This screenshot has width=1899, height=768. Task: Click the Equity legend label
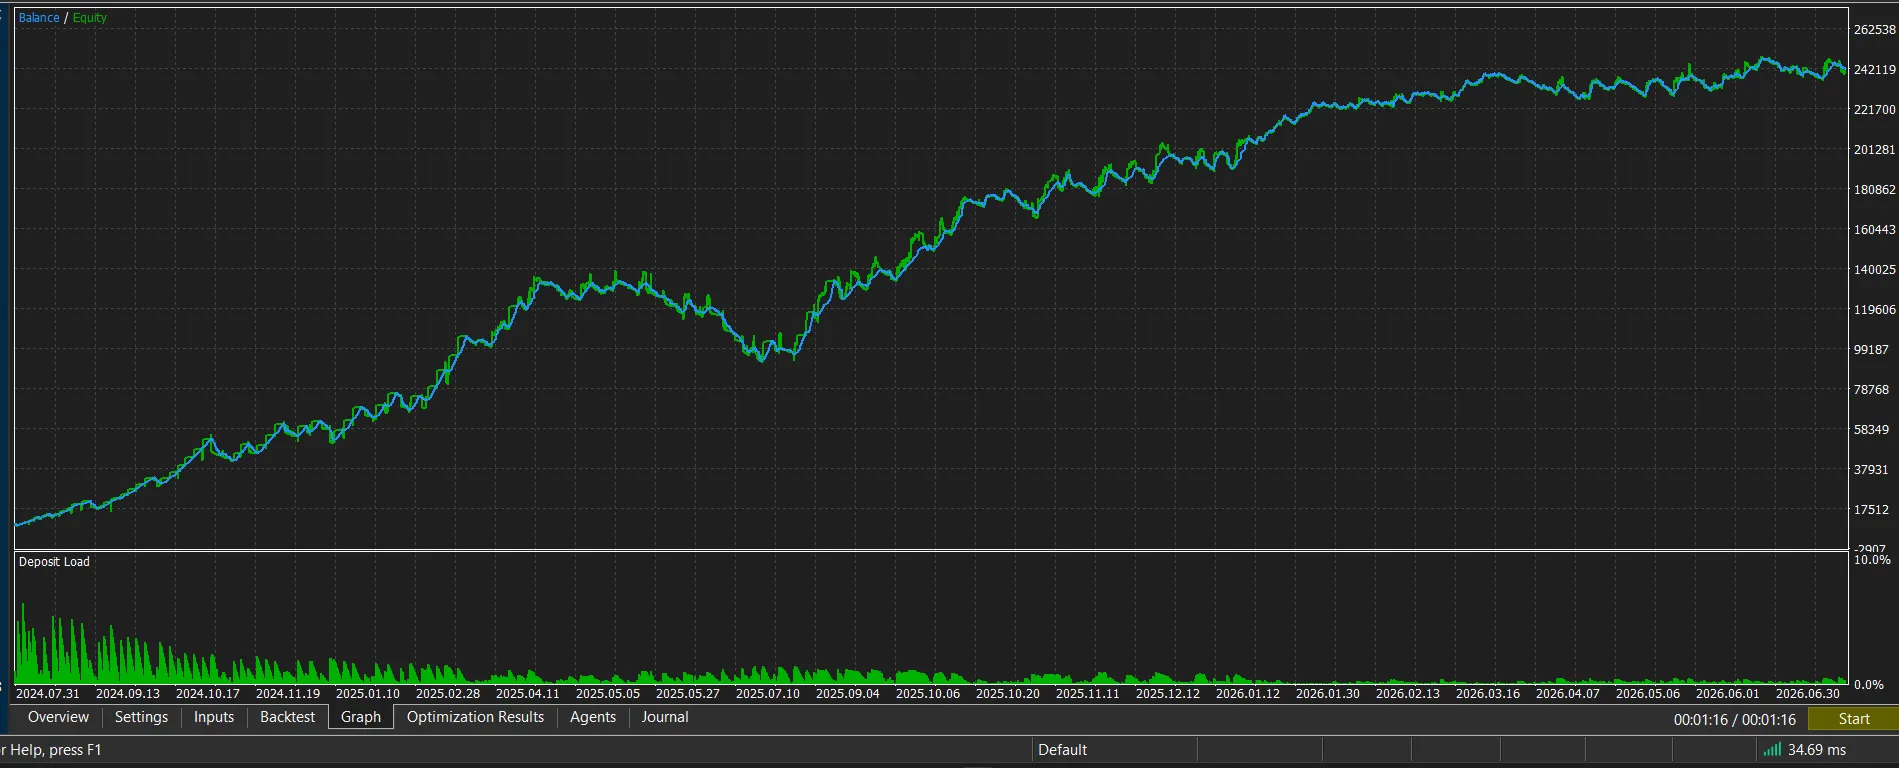(90, 18)
